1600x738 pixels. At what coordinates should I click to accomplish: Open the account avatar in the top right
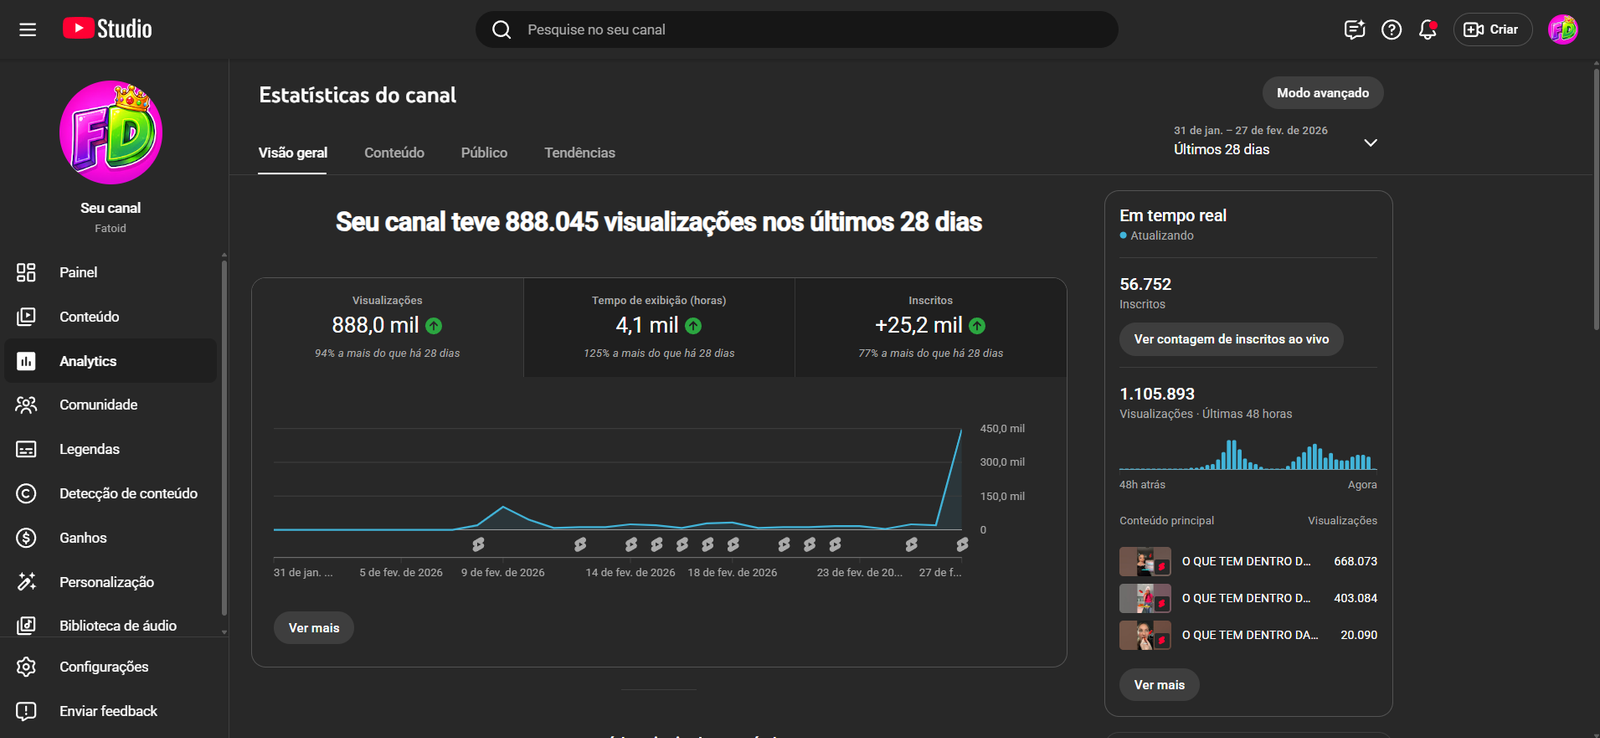1563,30
